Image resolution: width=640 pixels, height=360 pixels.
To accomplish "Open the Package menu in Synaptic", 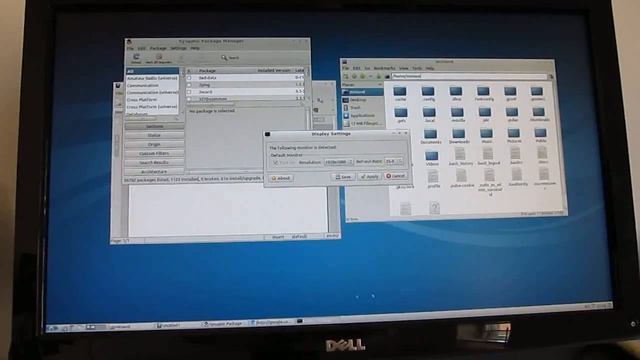I will (158, 48).
